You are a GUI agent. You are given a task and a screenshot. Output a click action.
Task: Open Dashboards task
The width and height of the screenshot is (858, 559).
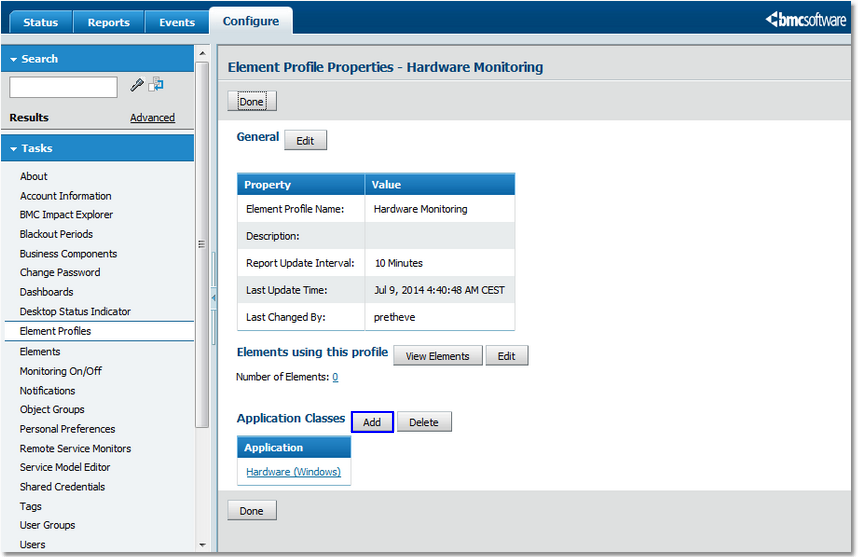47,292
